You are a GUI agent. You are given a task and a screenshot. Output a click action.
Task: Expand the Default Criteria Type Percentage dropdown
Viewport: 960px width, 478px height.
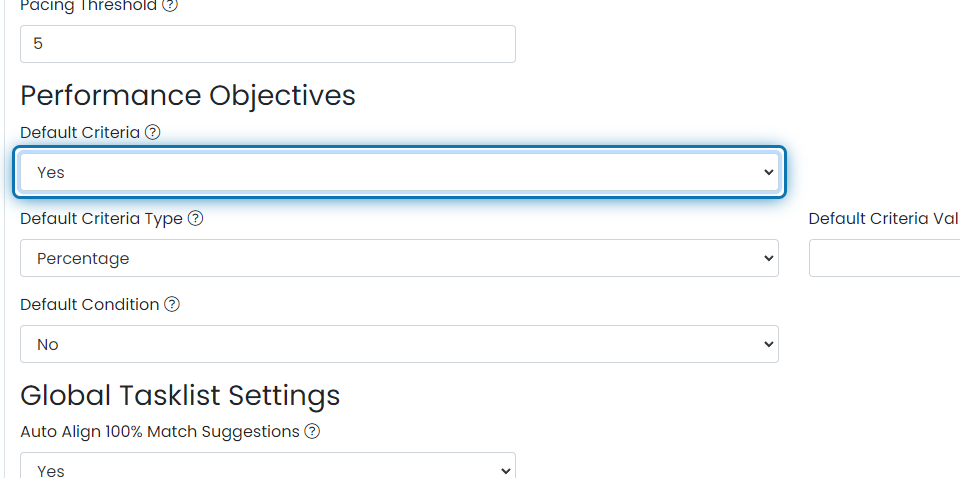point(399,258)
